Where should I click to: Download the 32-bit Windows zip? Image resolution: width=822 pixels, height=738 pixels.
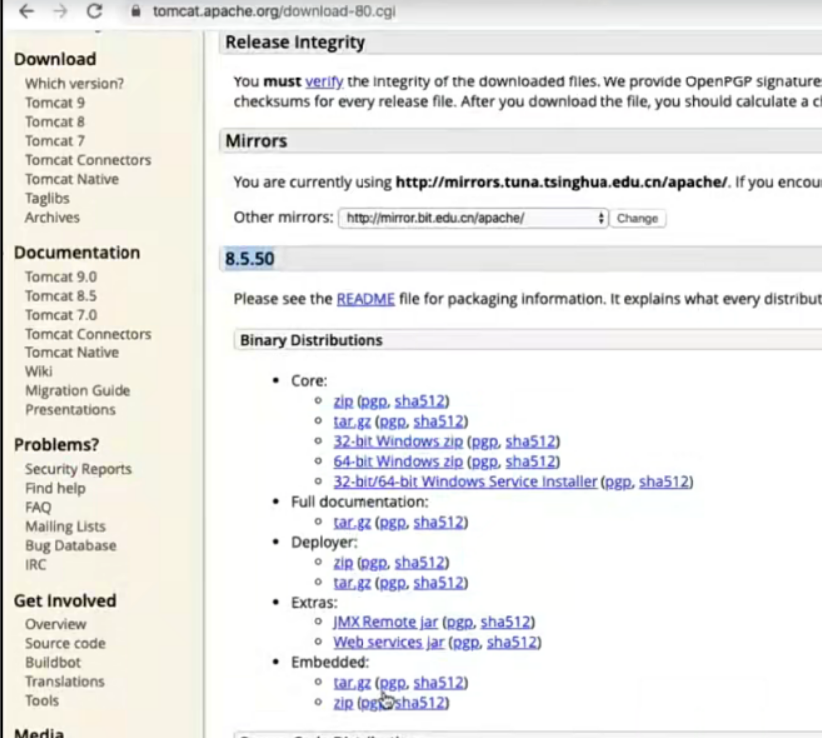pyautogui.click(x=398, y=442)
